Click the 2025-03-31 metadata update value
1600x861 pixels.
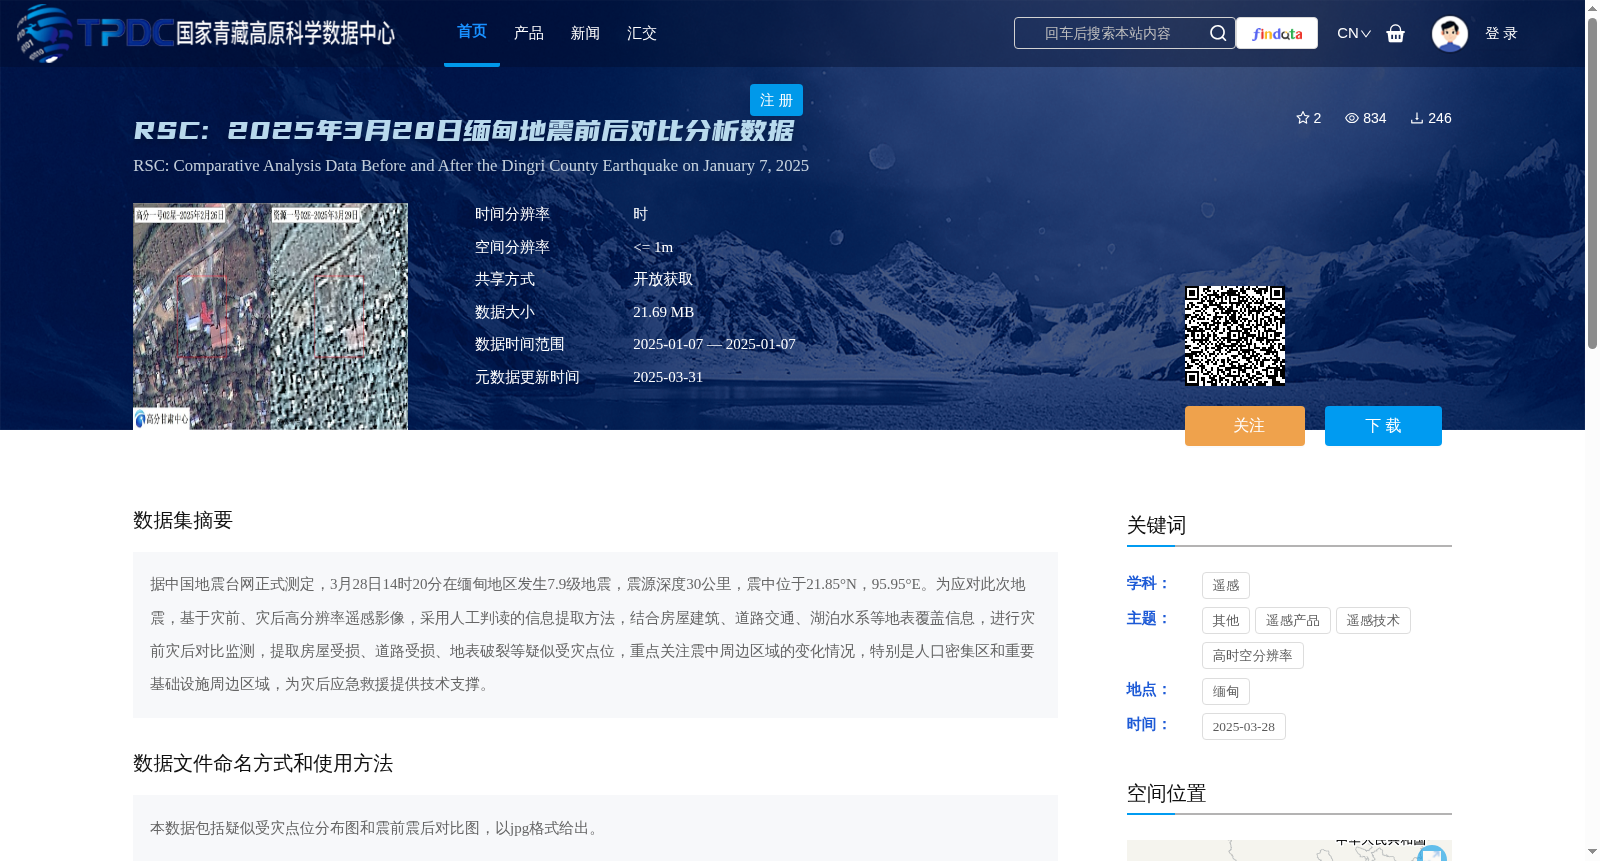coord(668,377)
